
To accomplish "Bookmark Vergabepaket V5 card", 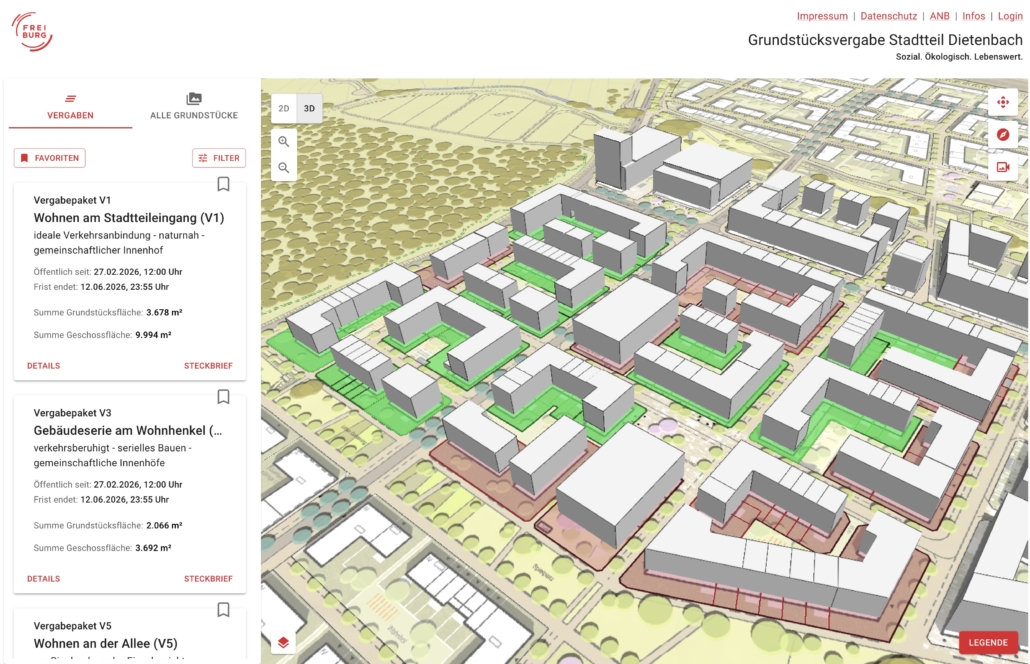I will coord(224,610).
